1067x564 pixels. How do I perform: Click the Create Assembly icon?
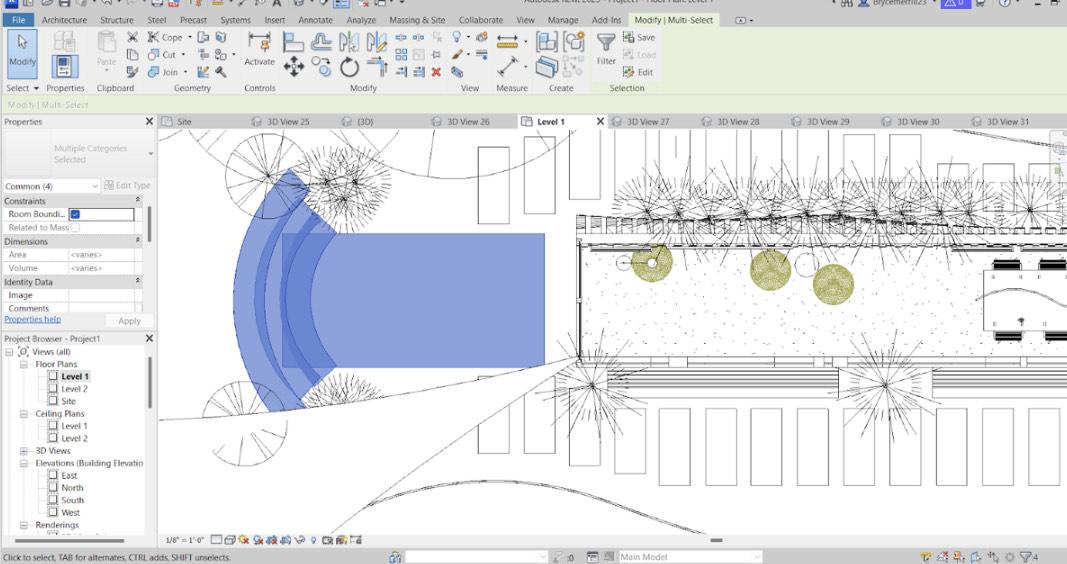click(546, 42)
